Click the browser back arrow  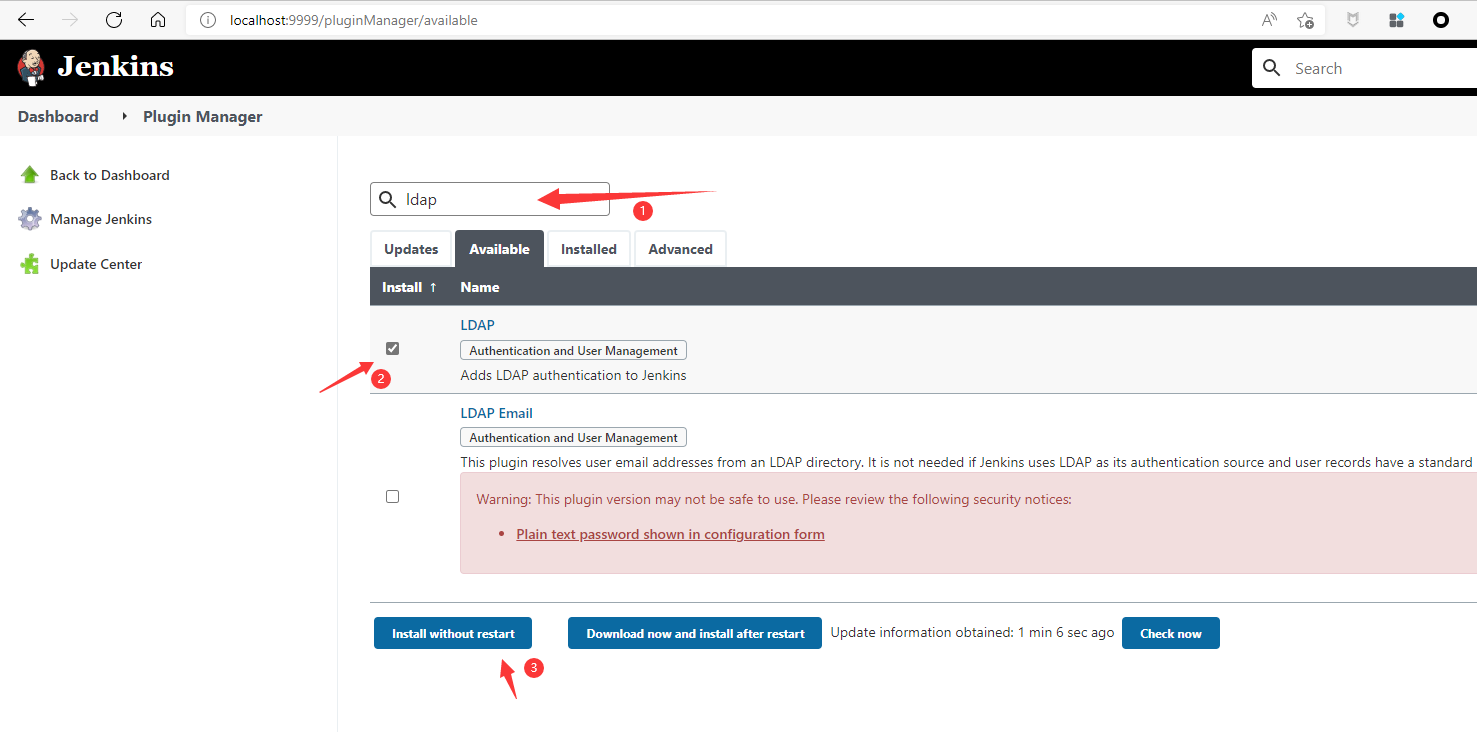[26, 20]
